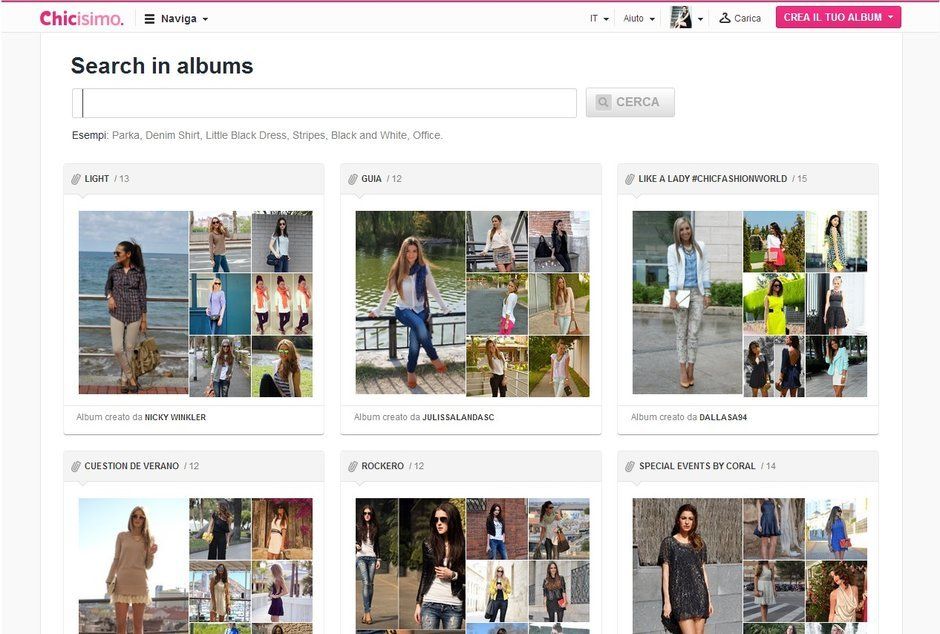Click the paperclip icon beside LIKE A LADY
The width and height of the screenshot is (940, 634).
(629, 179)
